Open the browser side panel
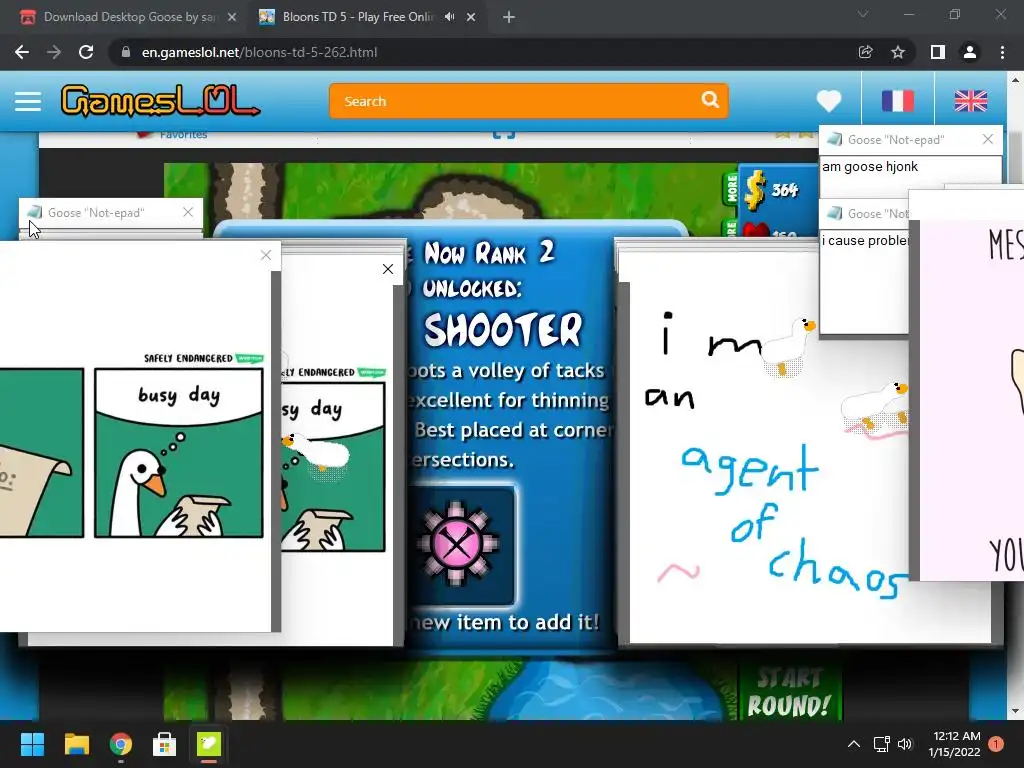The height and width of the screenshot is (768, 1024). click(938, 52)
